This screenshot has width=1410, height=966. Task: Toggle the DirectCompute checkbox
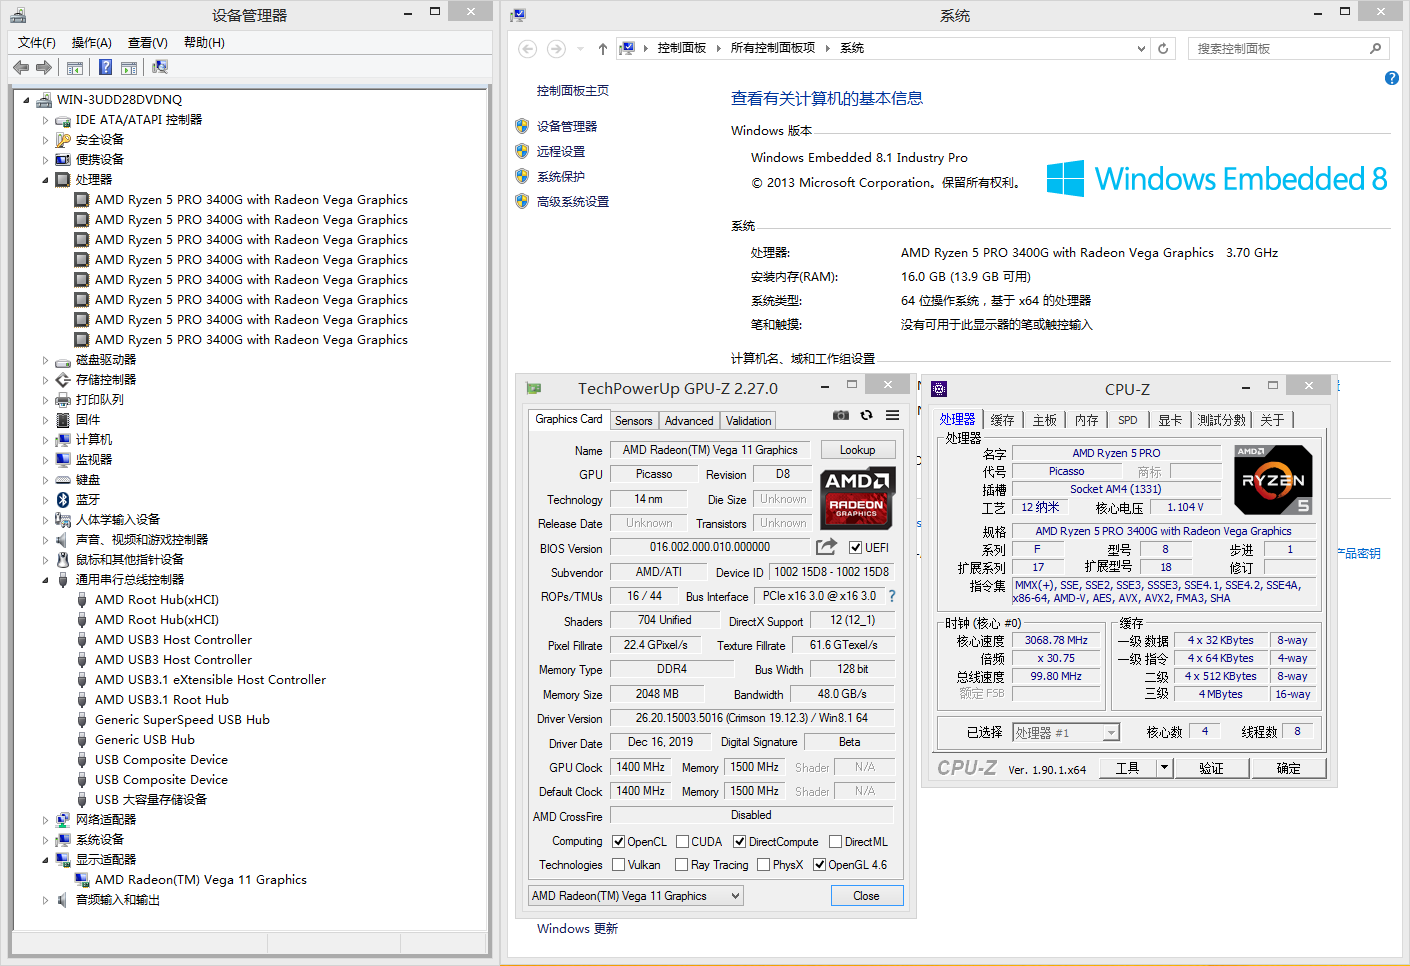click(739, 841)
